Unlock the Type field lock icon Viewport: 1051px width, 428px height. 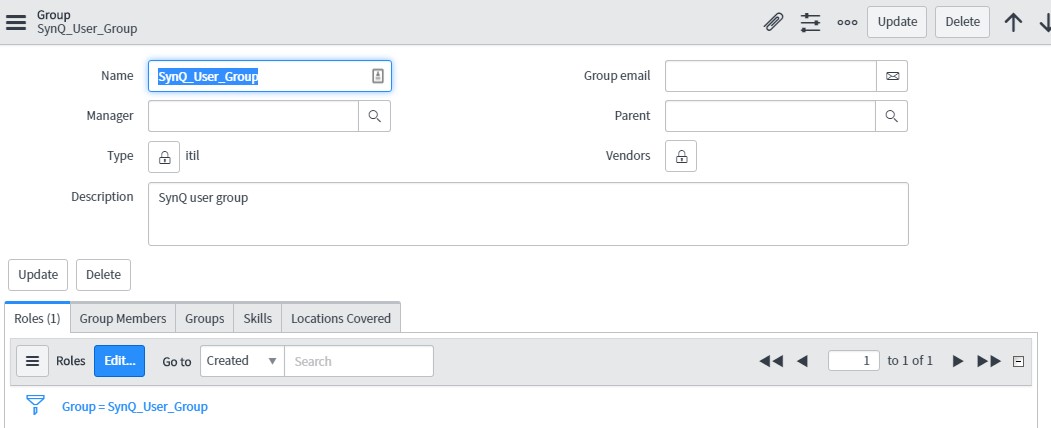pos(164,156)
